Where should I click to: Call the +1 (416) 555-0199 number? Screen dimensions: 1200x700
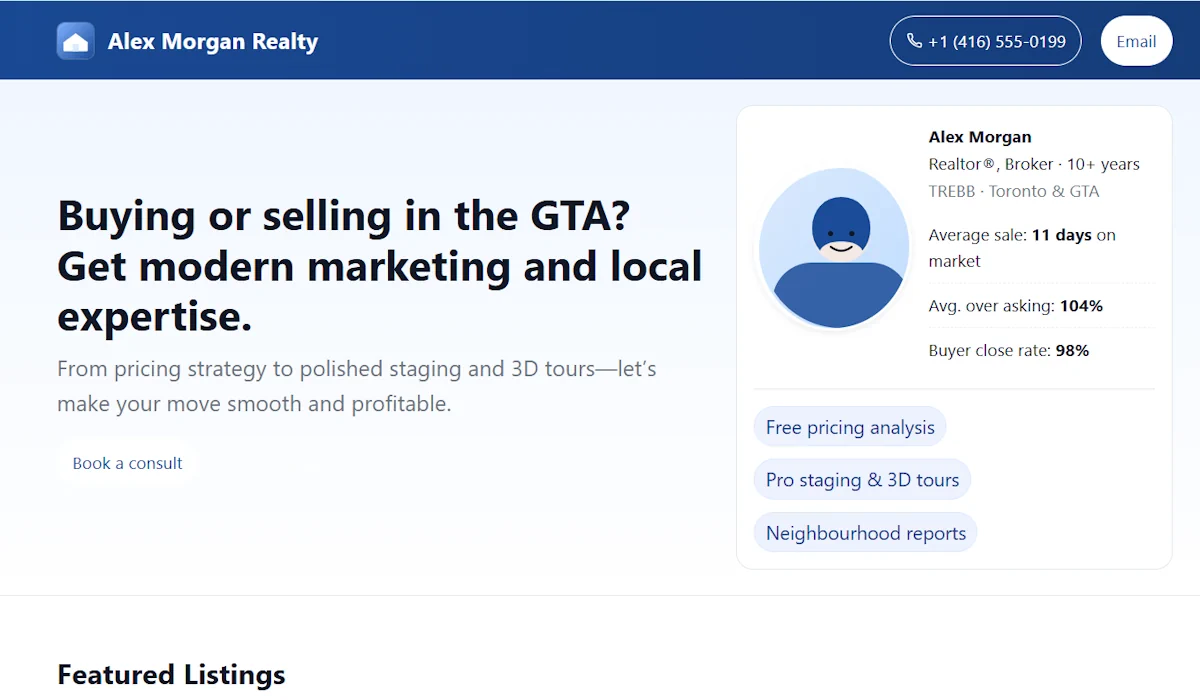pos(996,42)
